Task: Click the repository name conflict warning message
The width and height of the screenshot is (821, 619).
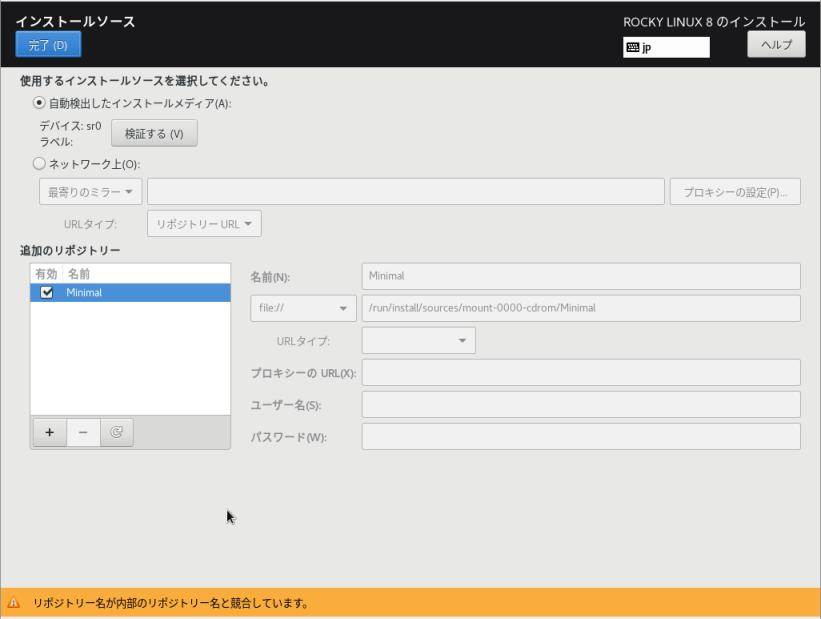Action: click(x=171, y=603)
